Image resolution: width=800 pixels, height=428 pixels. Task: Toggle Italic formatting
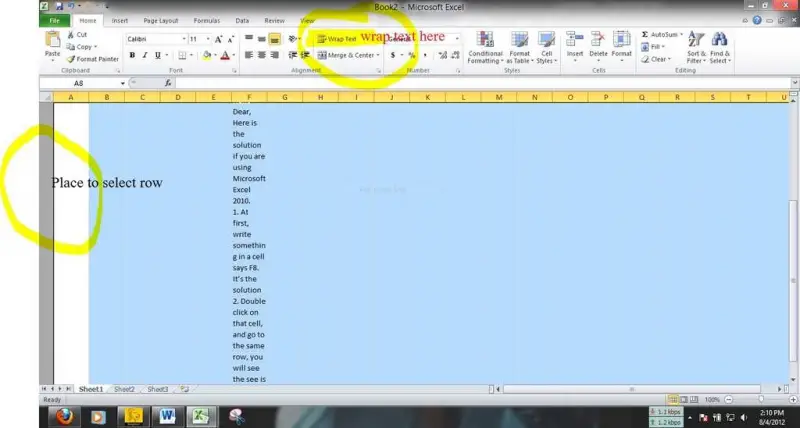[x=145, y=55]
